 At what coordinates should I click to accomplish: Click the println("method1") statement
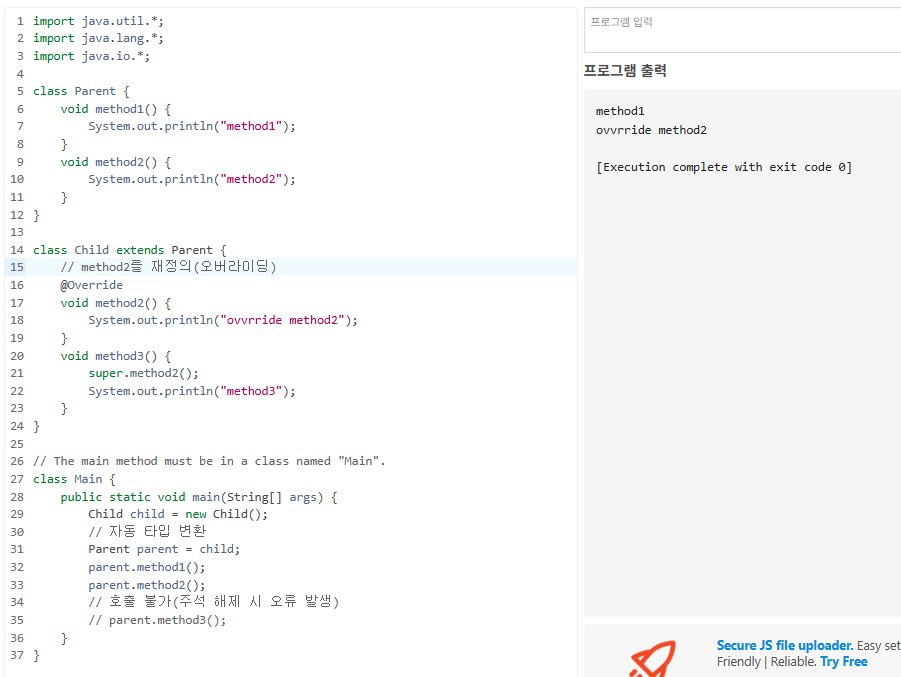pos(192,126)
